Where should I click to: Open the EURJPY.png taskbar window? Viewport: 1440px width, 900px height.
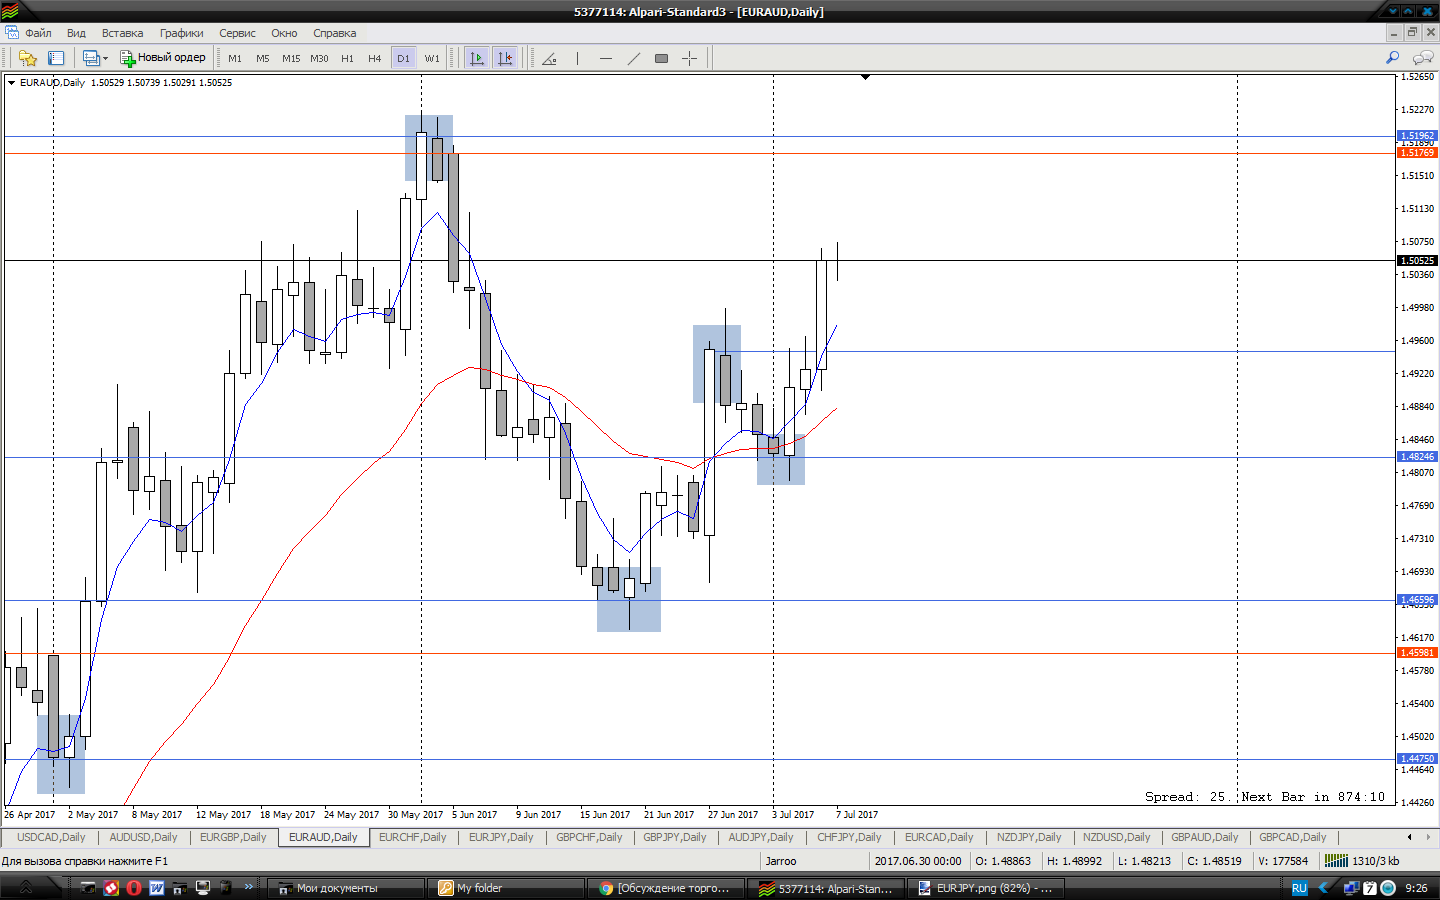986,888
